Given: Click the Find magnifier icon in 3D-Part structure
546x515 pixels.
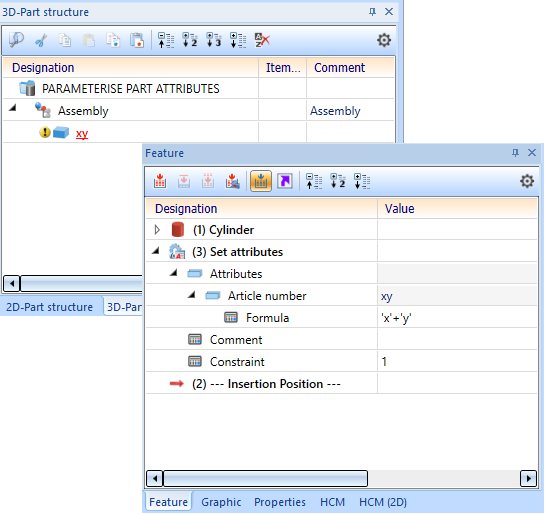Looking at the screenshot, I should pos(16,40).
